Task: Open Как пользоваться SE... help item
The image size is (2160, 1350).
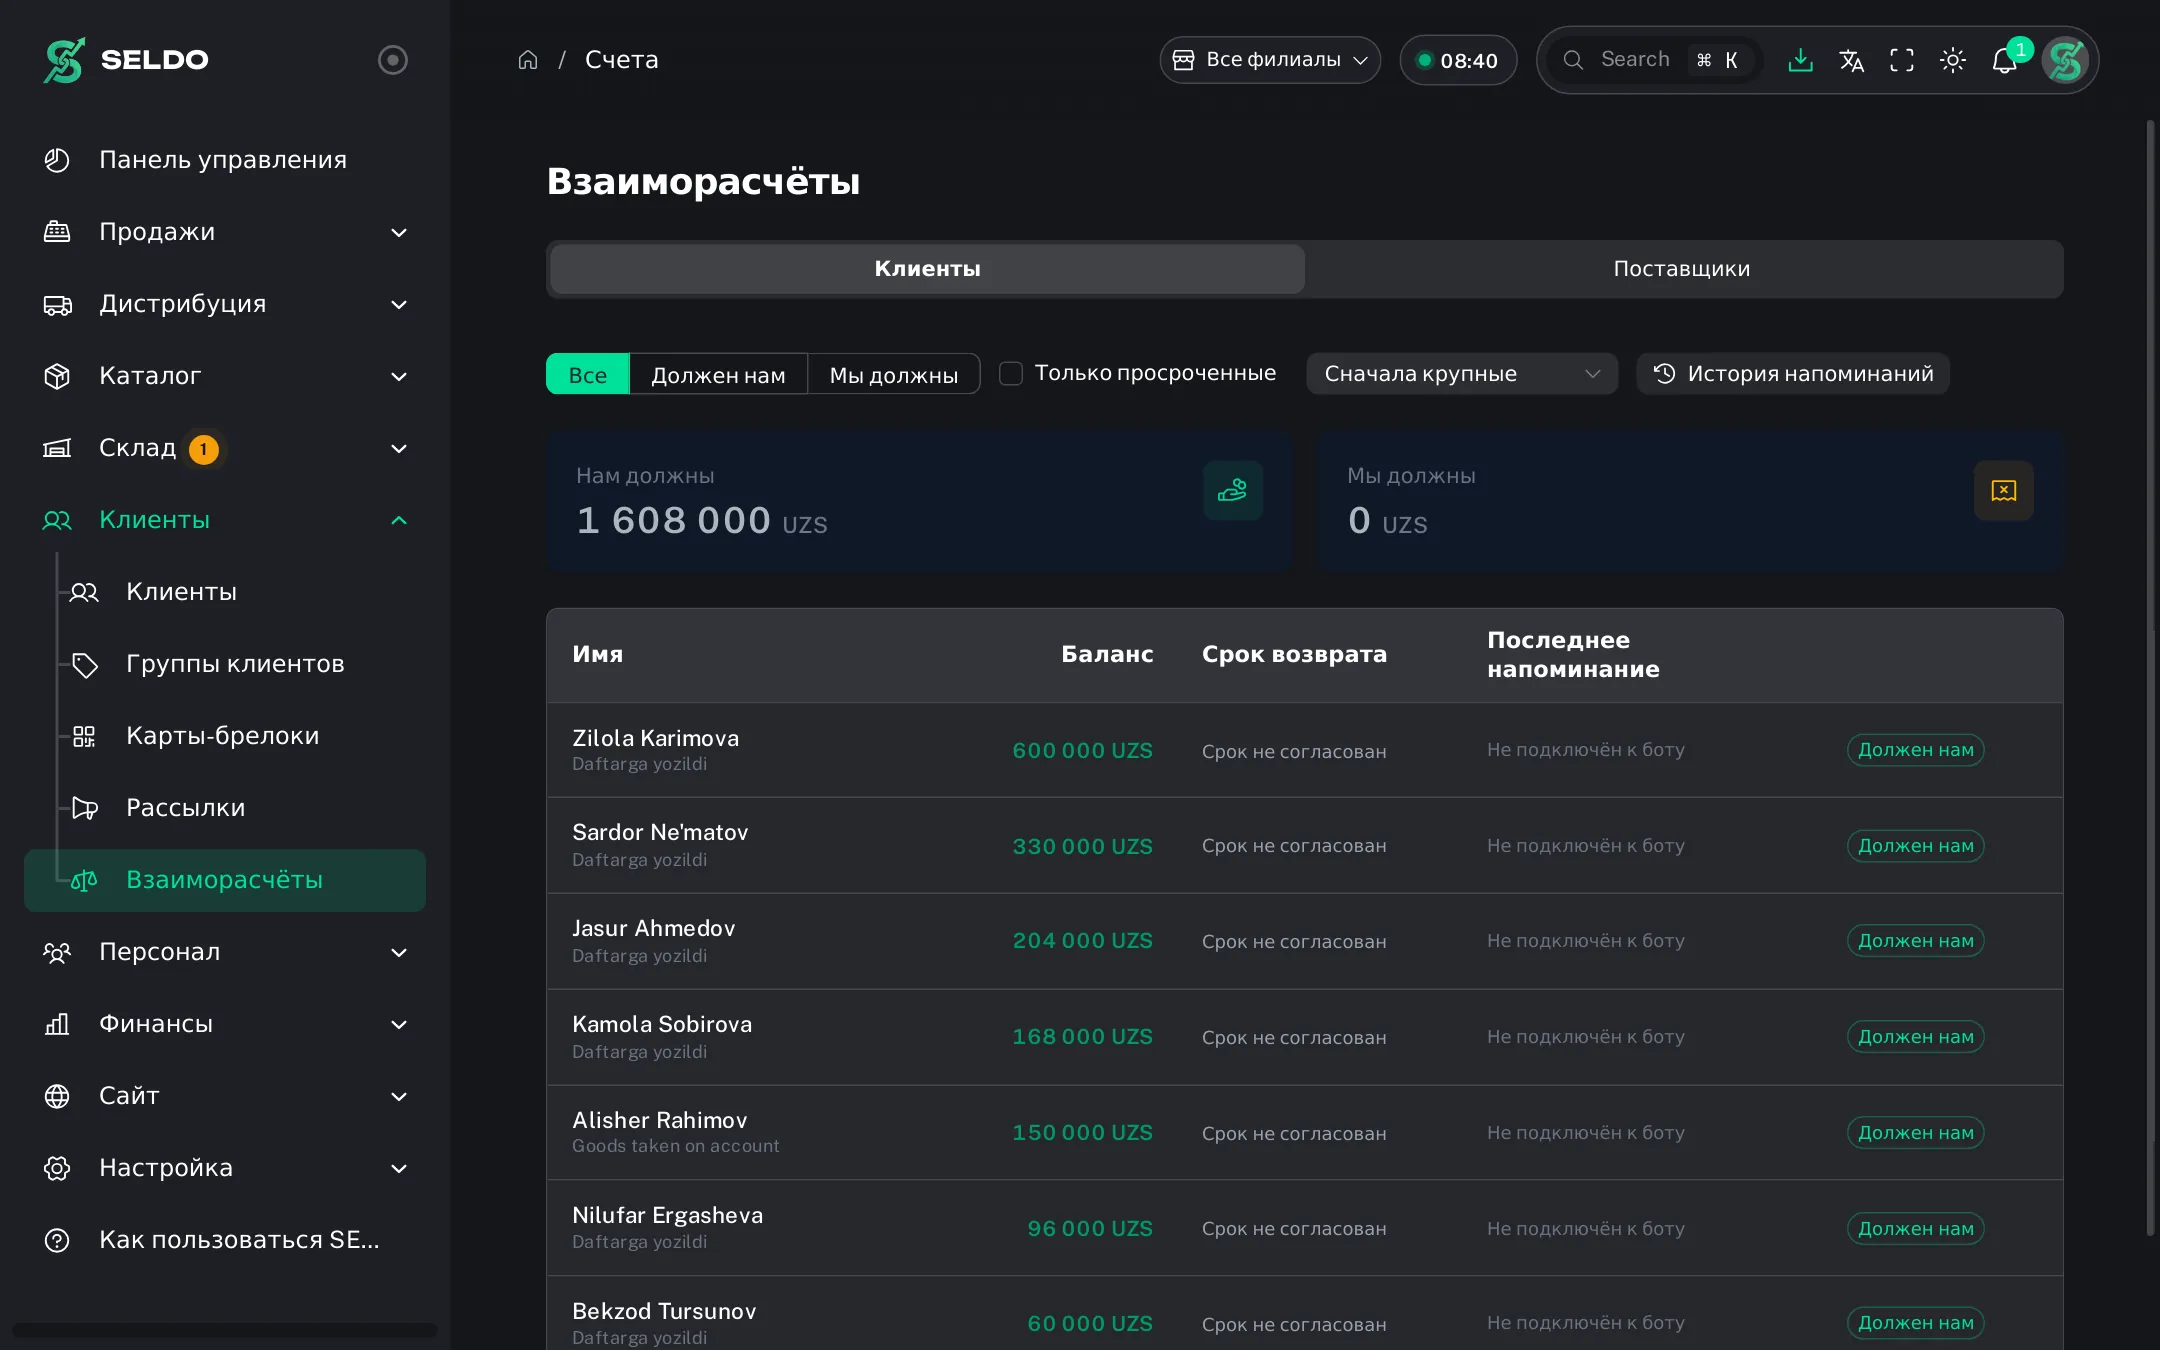Action: pos(225,1240)
